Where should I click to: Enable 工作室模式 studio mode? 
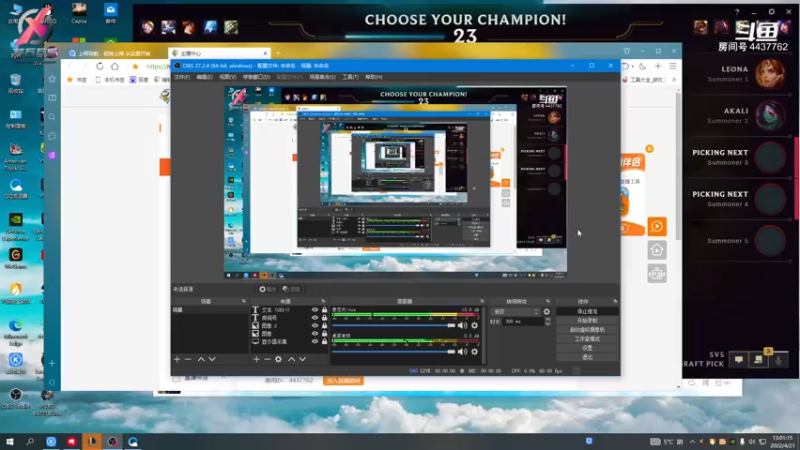coord(587,339)
